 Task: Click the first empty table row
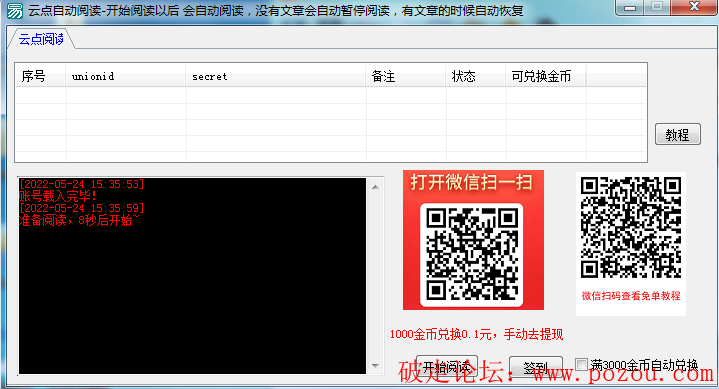[x=331, y=95]
